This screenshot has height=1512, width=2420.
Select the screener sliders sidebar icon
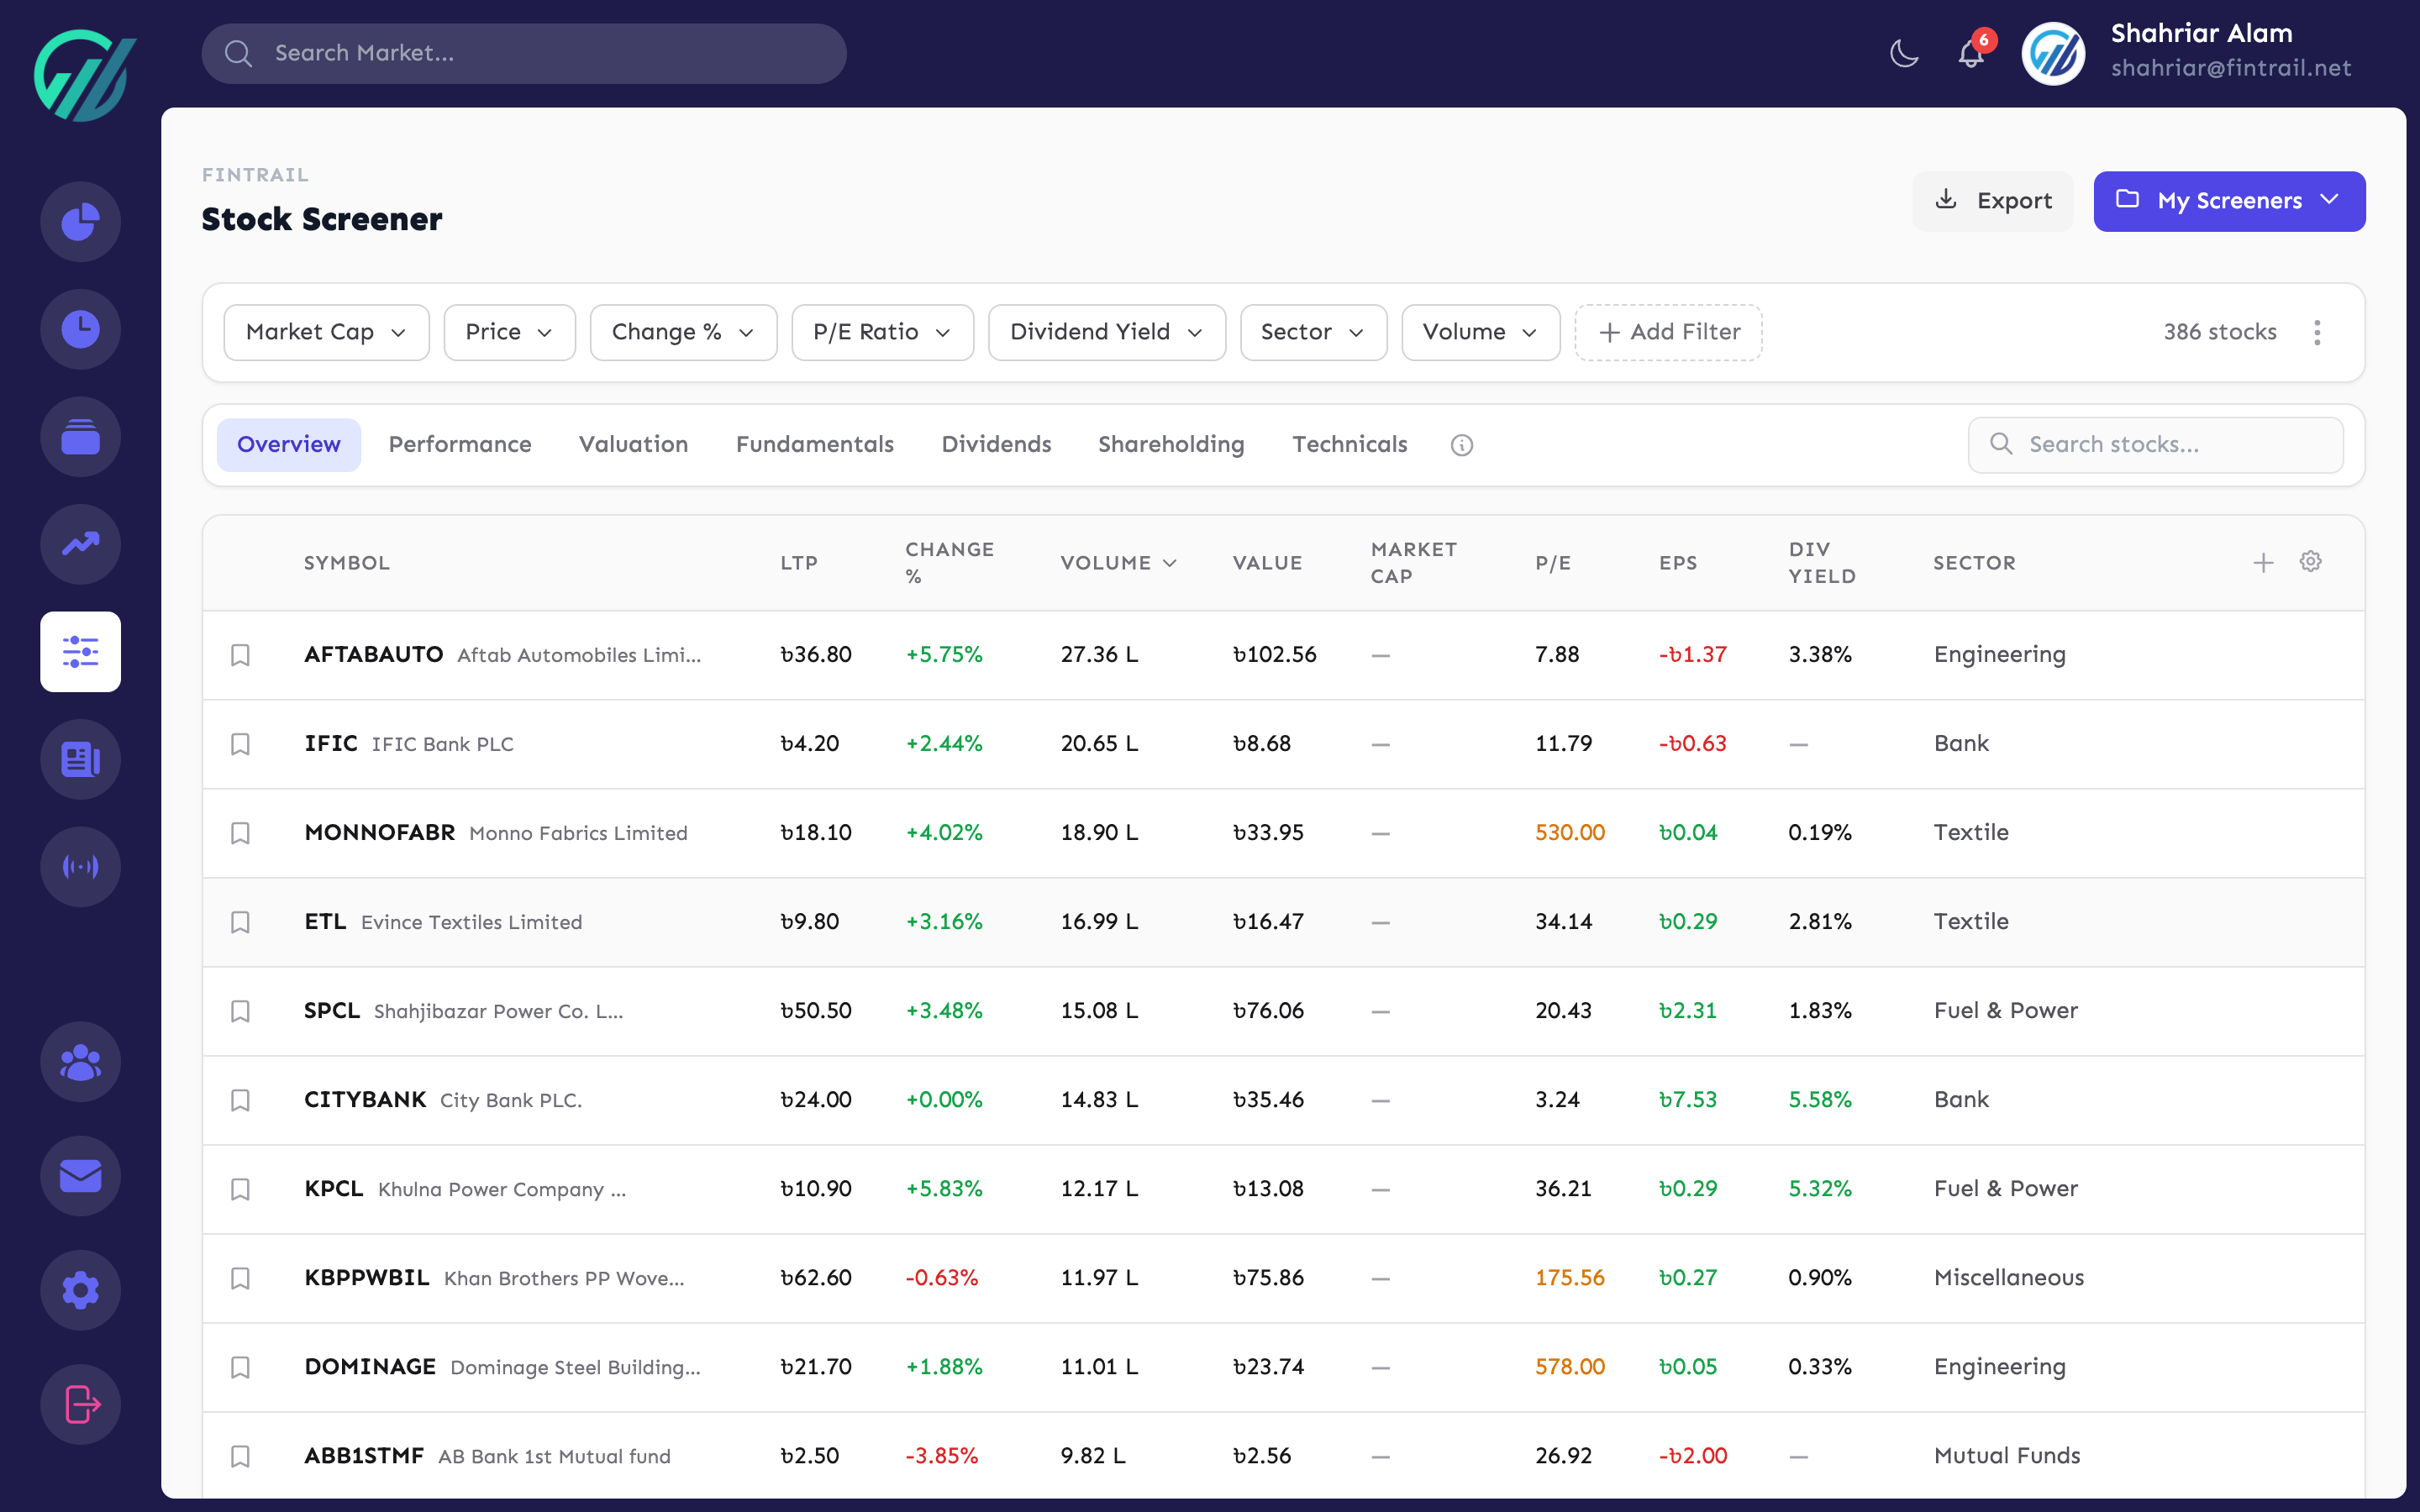[x=80, y=652]
